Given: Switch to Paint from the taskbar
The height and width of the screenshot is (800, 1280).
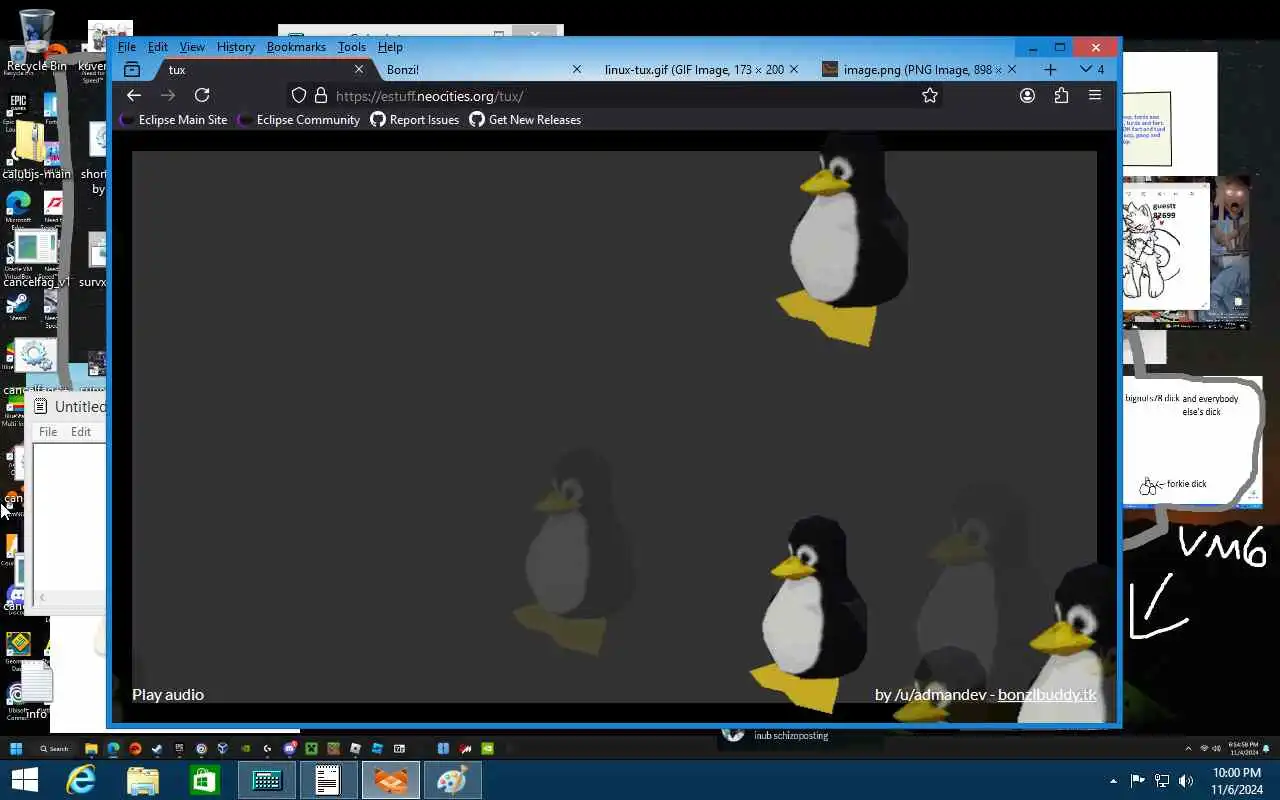Looking at the screenshot, I should click(x=452, y=780).
